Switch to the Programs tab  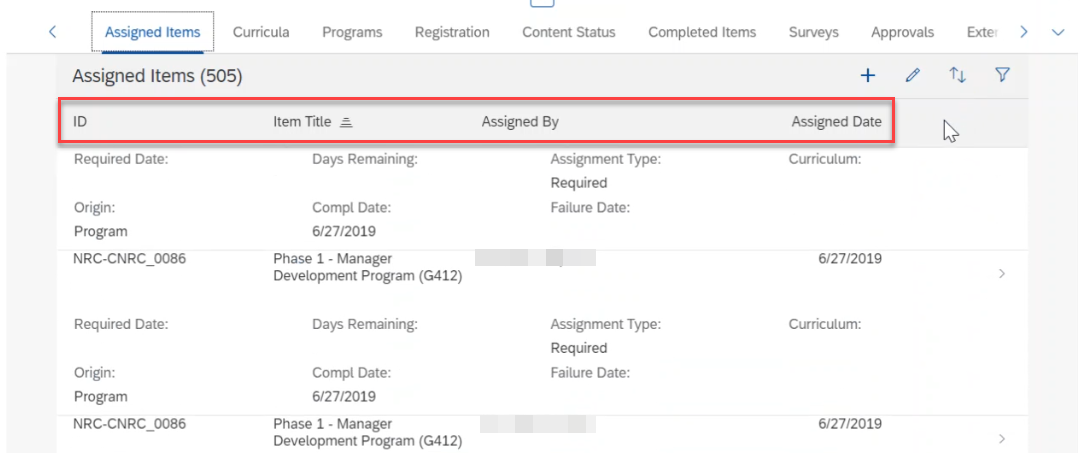[x=352, y=32]
